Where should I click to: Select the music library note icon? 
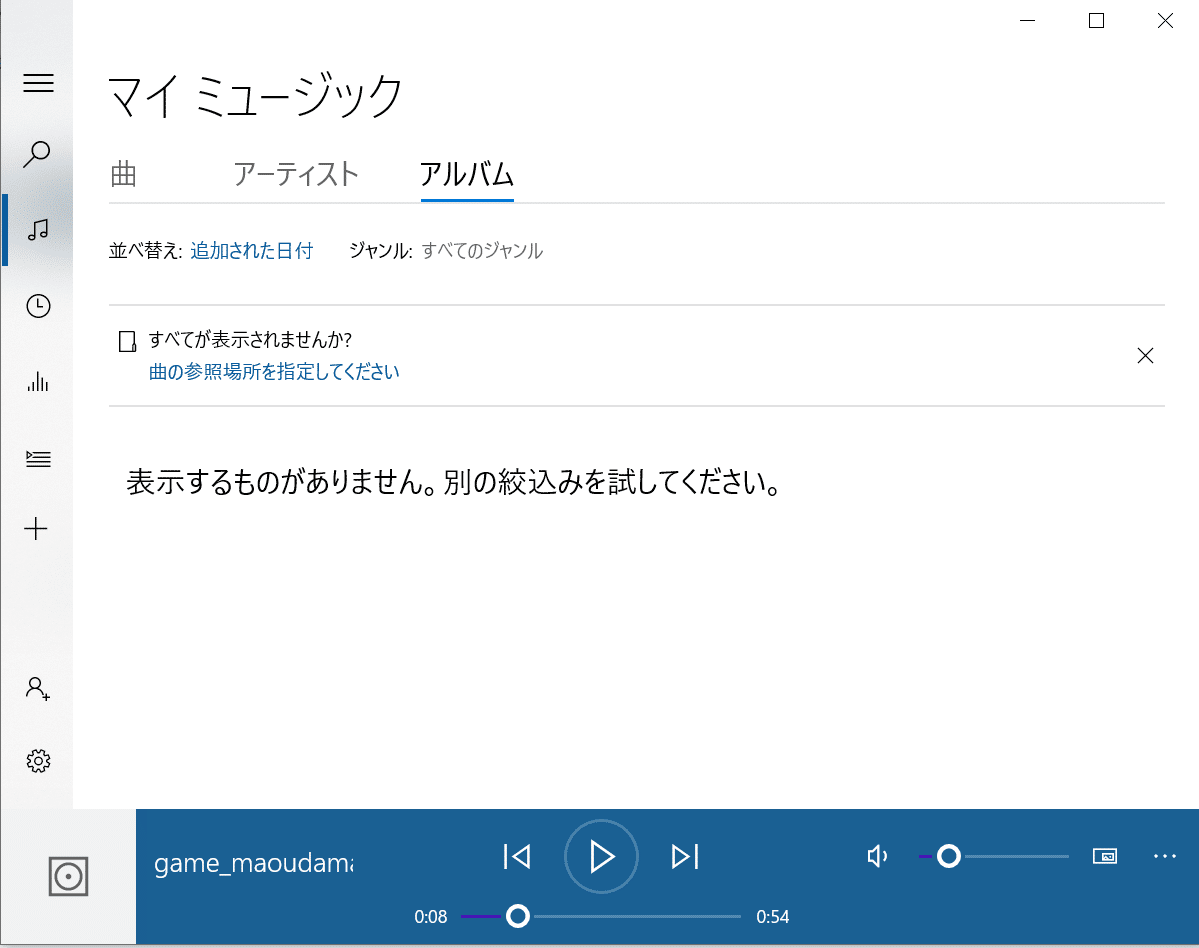[38, 231]
